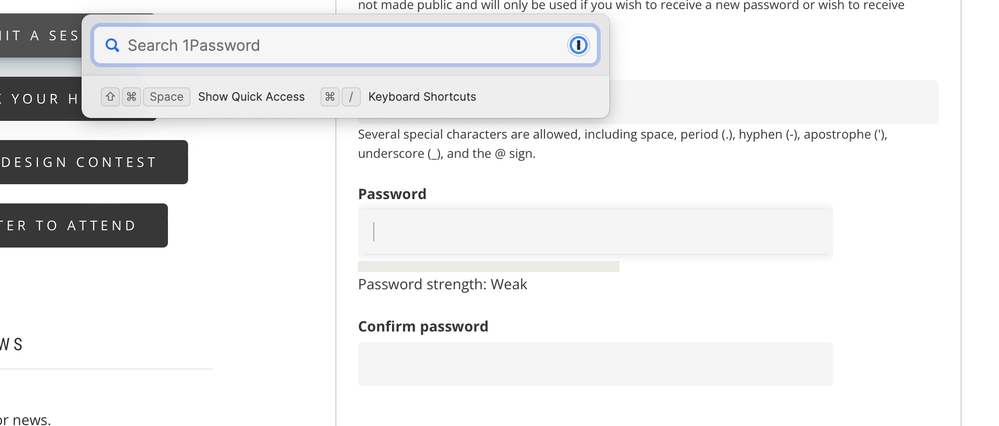This screenshot has height=426, width=999.
Task: Click the Shift key icon in shortcut hints
Action: point(110,97)
